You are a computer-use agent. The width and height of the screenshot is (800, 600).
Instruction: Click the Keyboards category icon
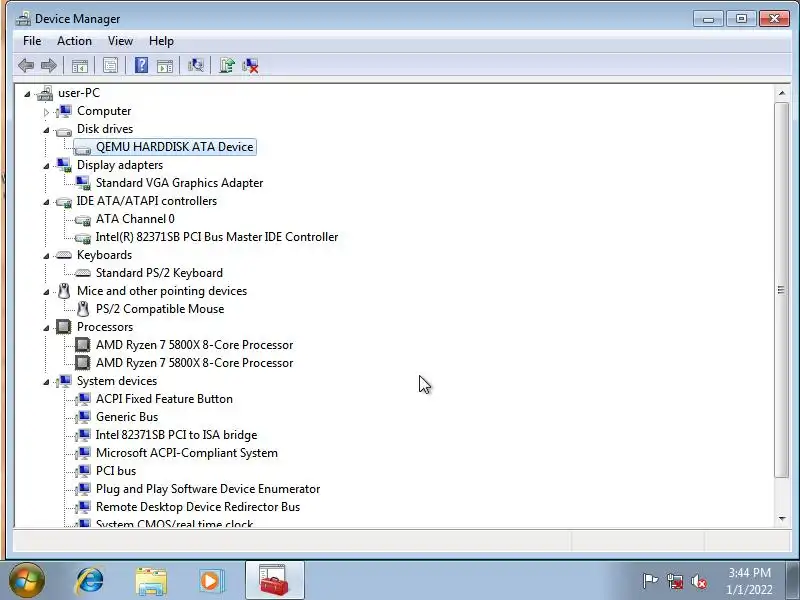coord(64,255)
